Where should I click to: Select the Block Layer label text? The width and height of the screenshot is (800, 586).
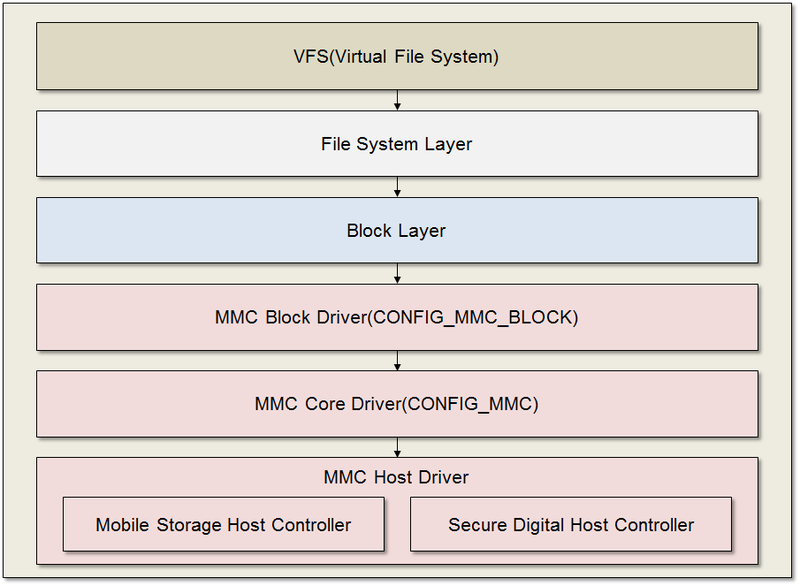point(397,230)
